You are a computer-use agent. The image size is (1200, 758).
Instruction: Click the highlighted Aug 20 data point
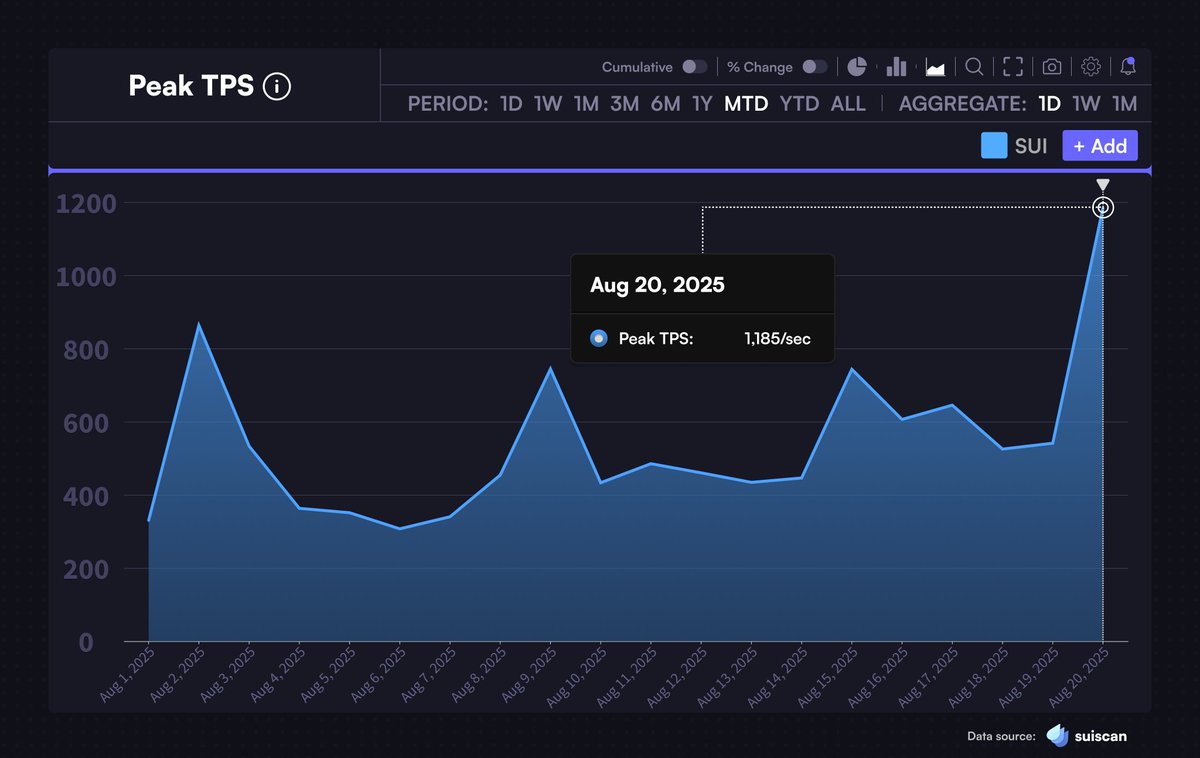click(x=1103, y=207)
